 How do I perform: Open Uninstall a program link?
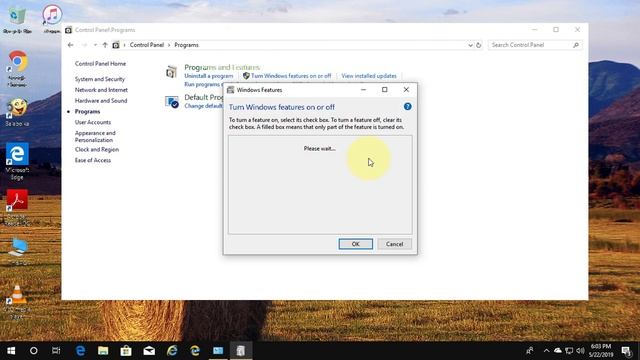pyautogui.click(x=209, y=76)
